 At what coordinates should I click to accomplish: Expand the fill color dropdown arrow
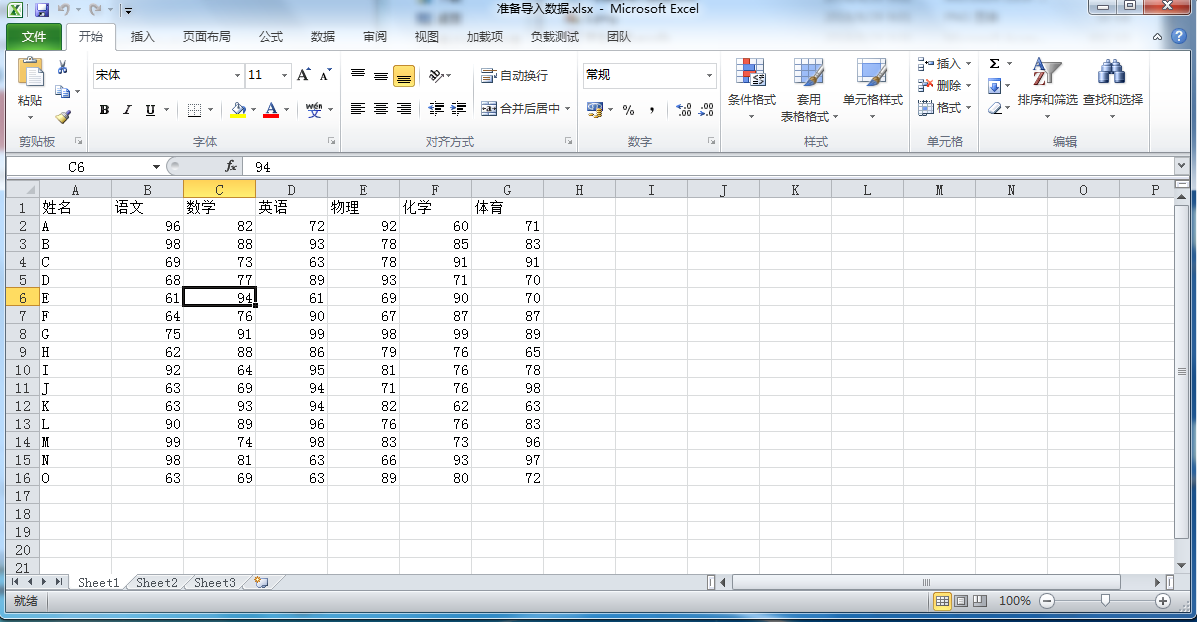point(252,110)
